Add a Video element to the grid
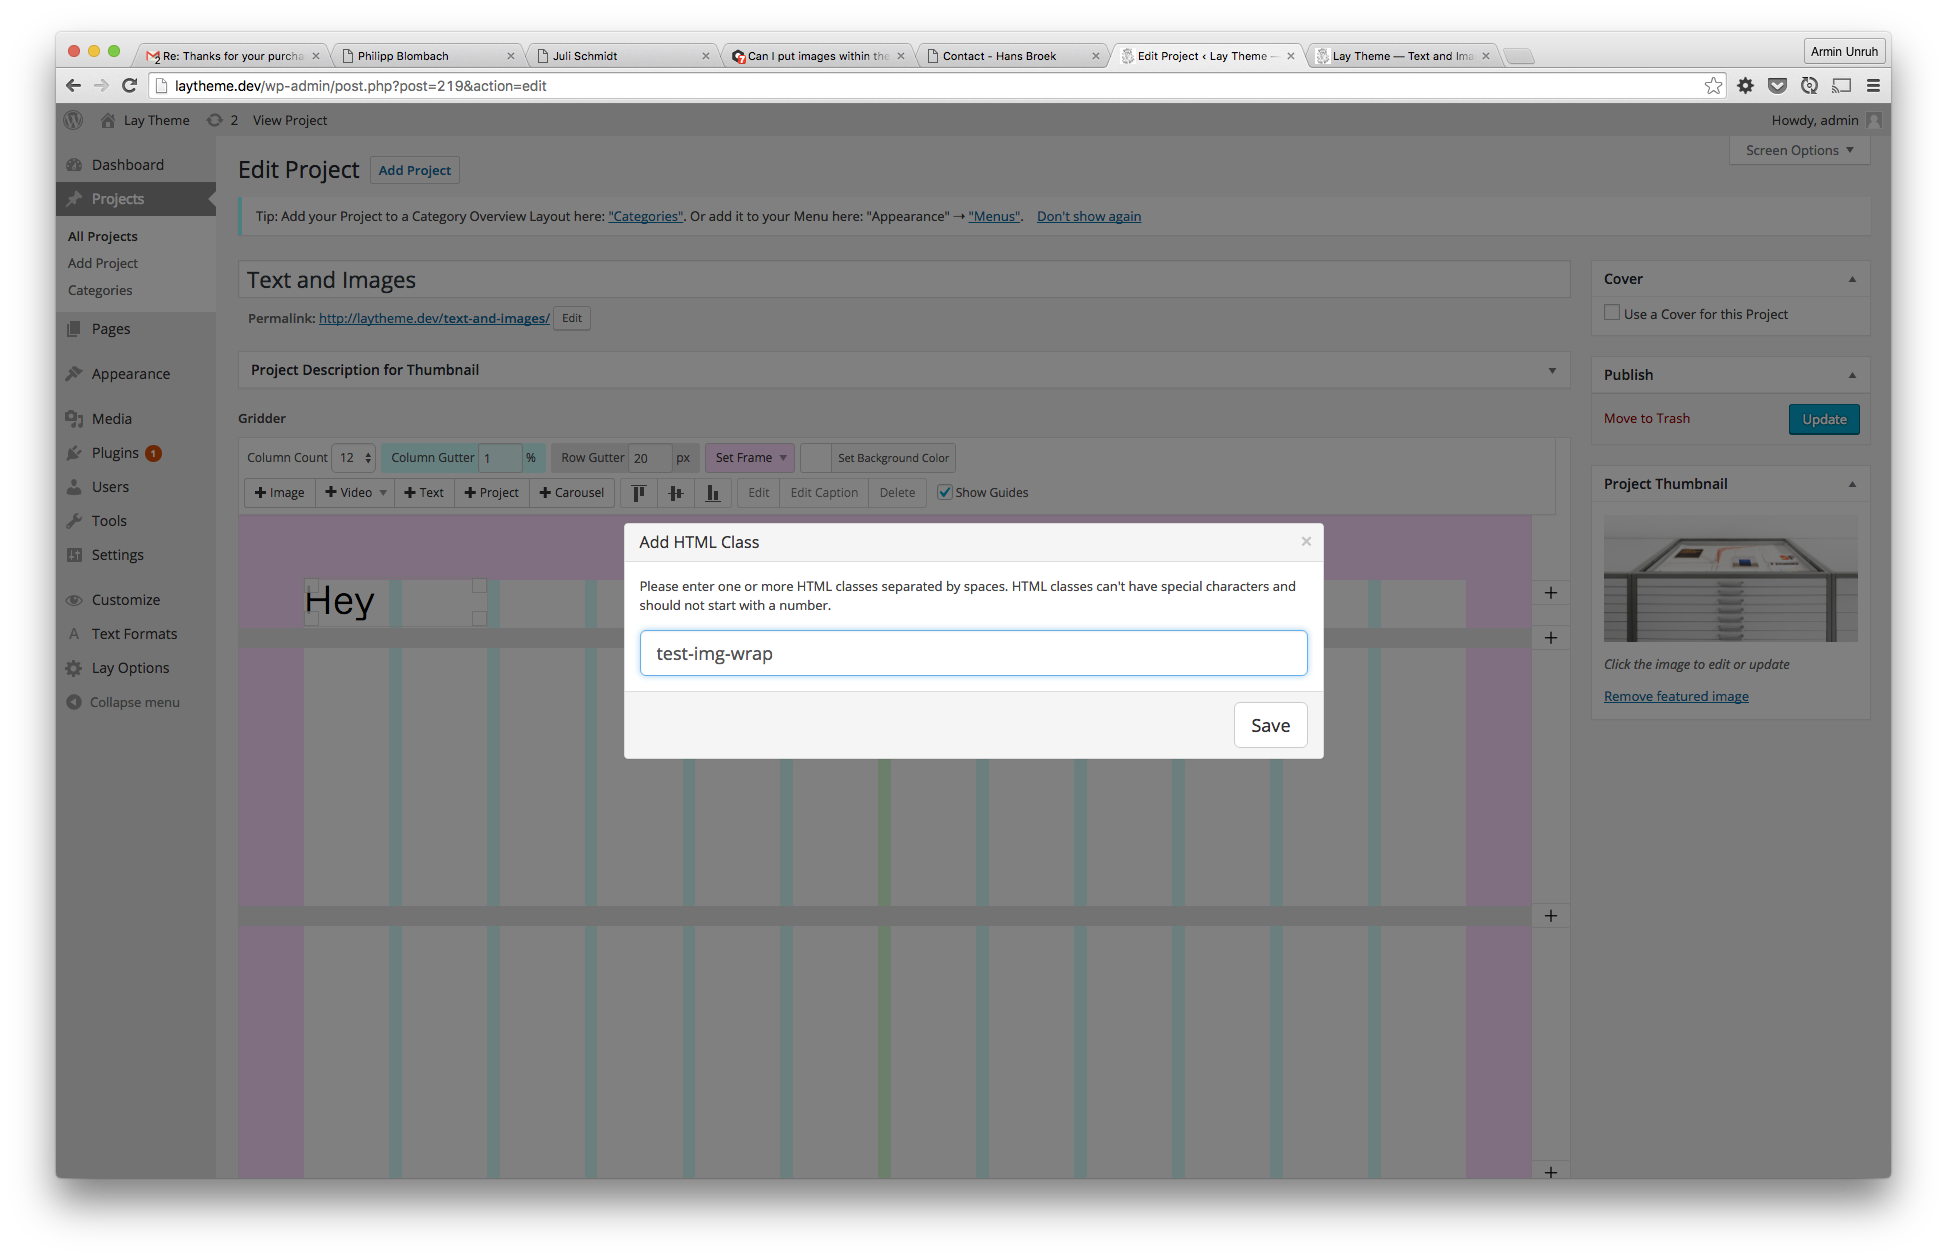 click(x=348, y=492)
